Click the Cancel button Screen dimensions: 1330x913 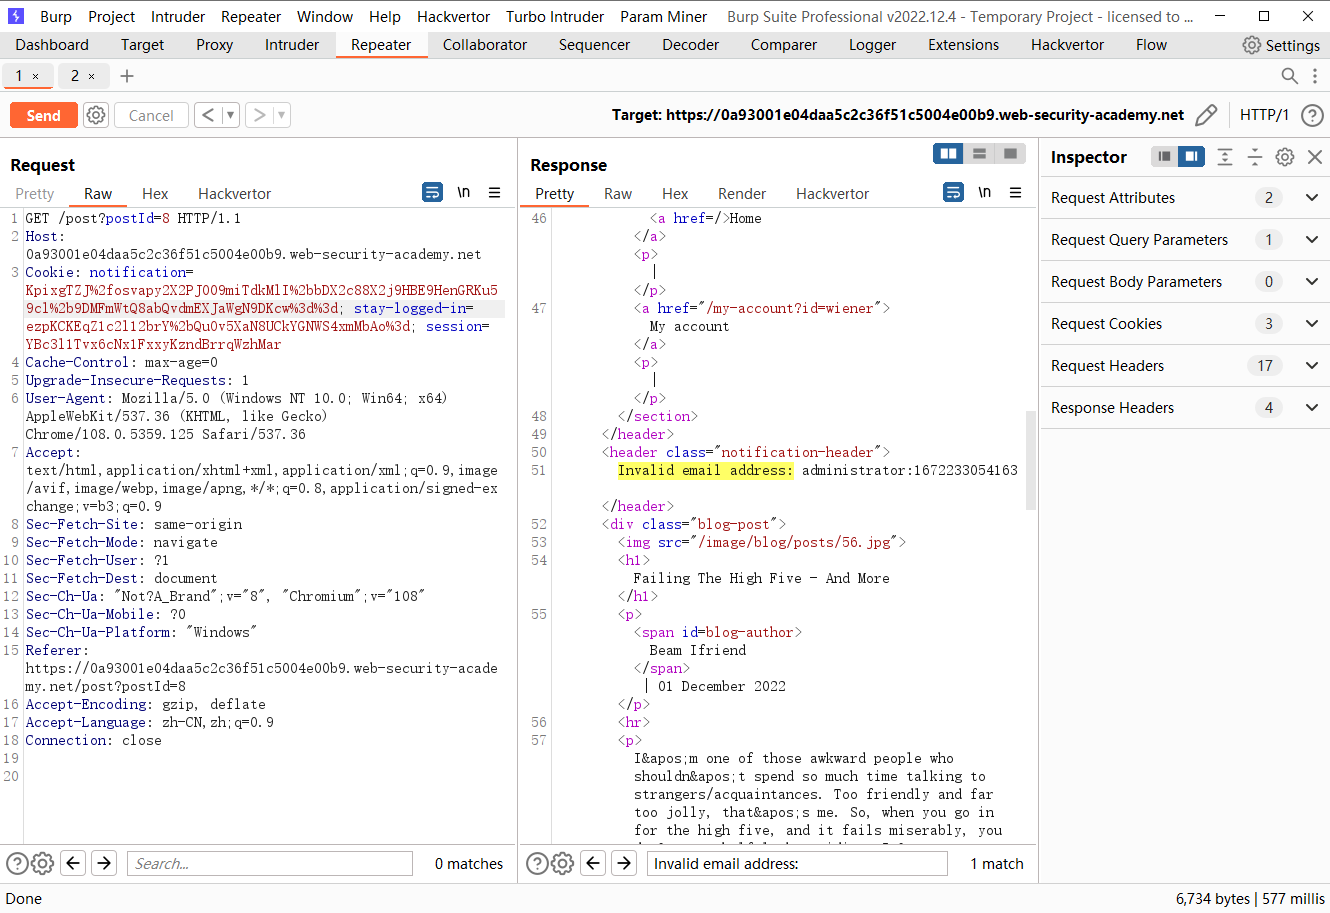point(151,115)
